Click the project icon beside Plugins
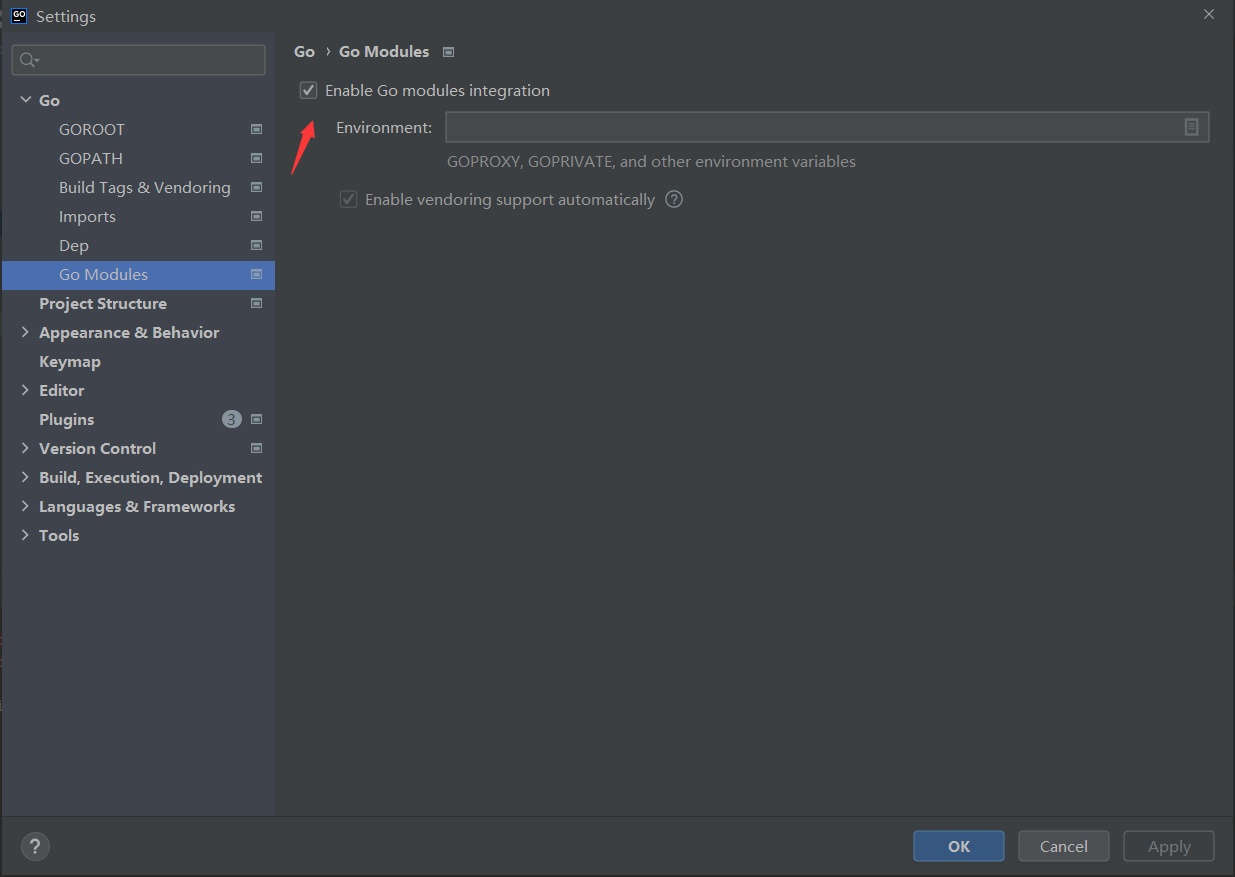Viewport: 1235px width, 877px height. coord(256,419)
